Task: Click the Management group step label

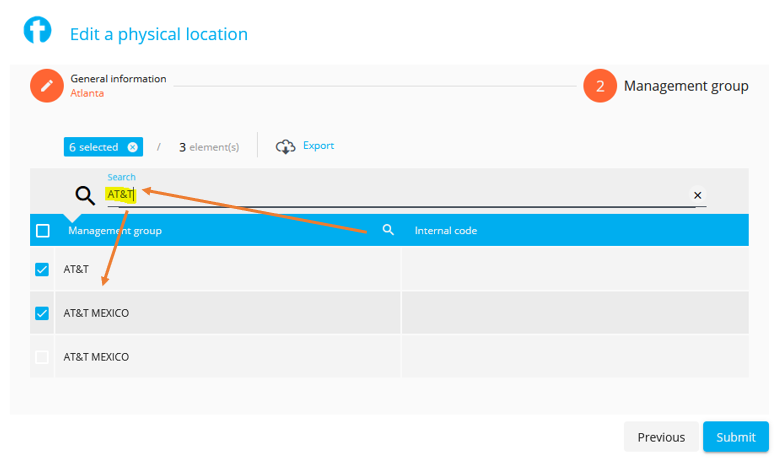Action: coord(686,87)
